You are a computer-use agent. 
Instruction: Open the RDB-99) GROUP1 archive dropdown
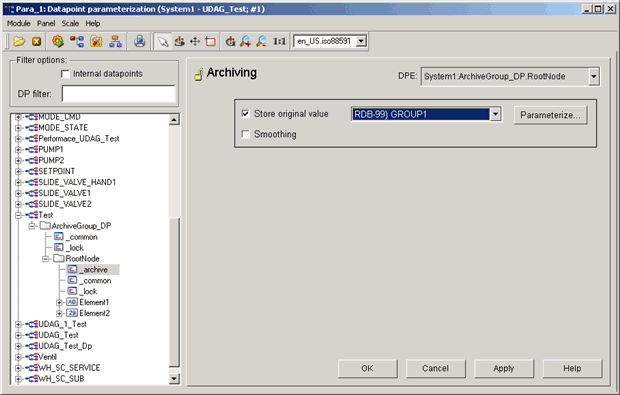[x=495, y=114]
